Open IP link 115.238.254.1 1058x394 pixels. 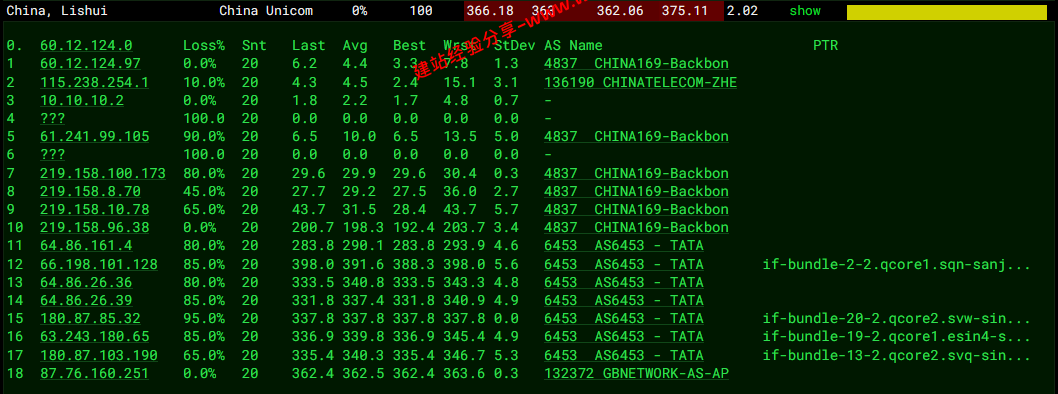(94, 82)
